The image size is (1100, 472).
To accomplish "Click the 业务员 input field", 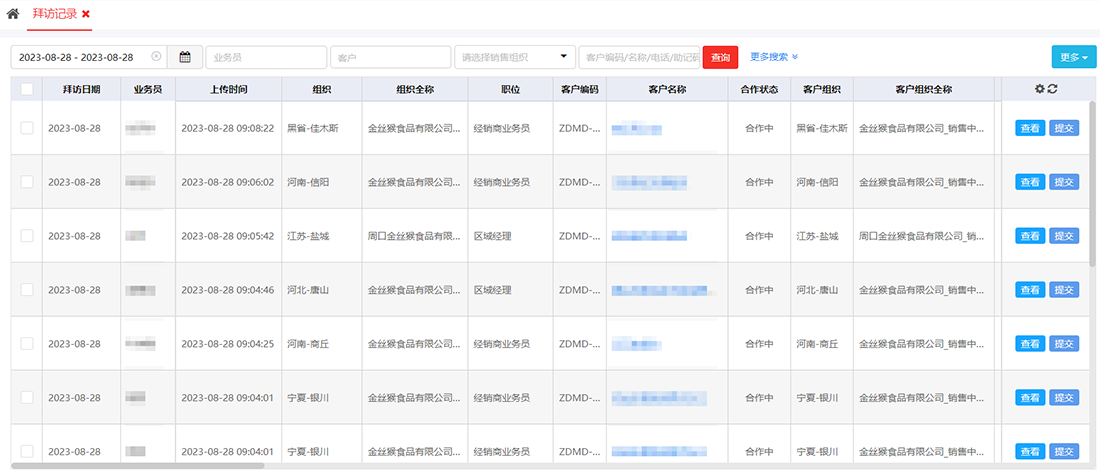I will click(x=266, y=57).
